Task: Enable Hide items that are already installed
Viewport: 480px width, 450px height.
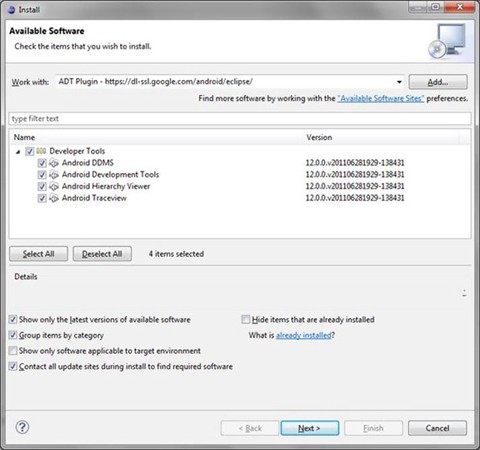Action: [246, 319]
